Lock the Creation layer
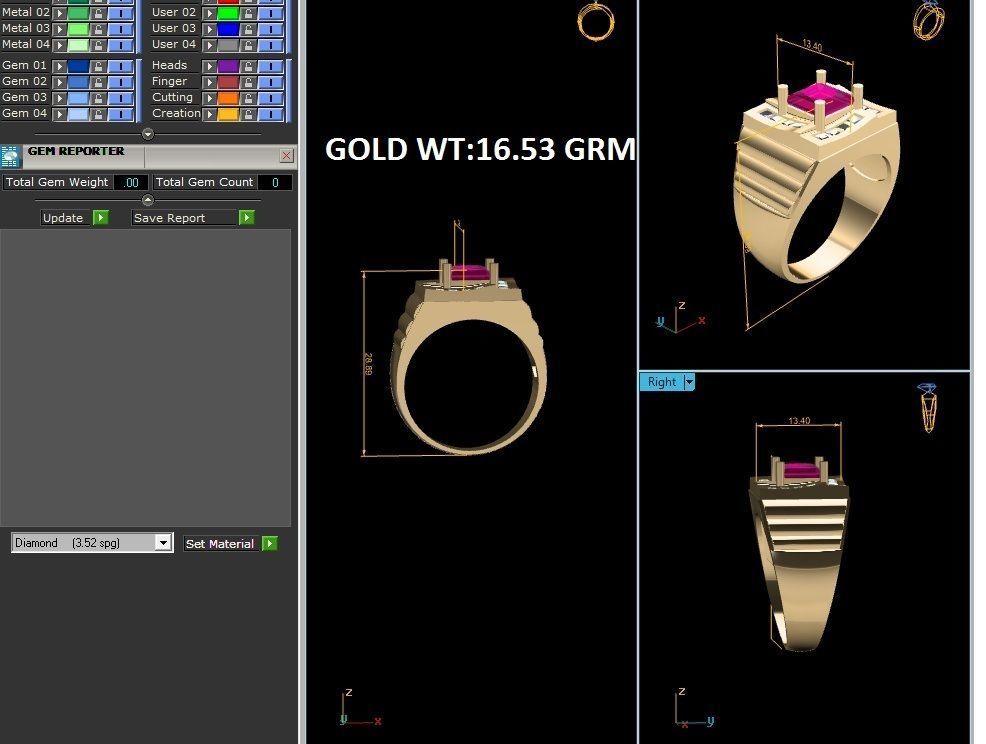This screenshot has height=744, width=986. [248, 114]
